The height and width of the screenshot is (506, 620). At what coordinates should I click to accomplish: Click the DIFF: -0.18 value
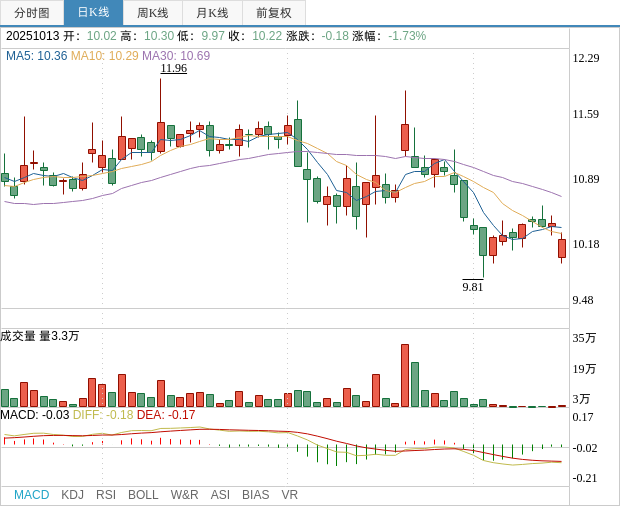pos(103,415)
